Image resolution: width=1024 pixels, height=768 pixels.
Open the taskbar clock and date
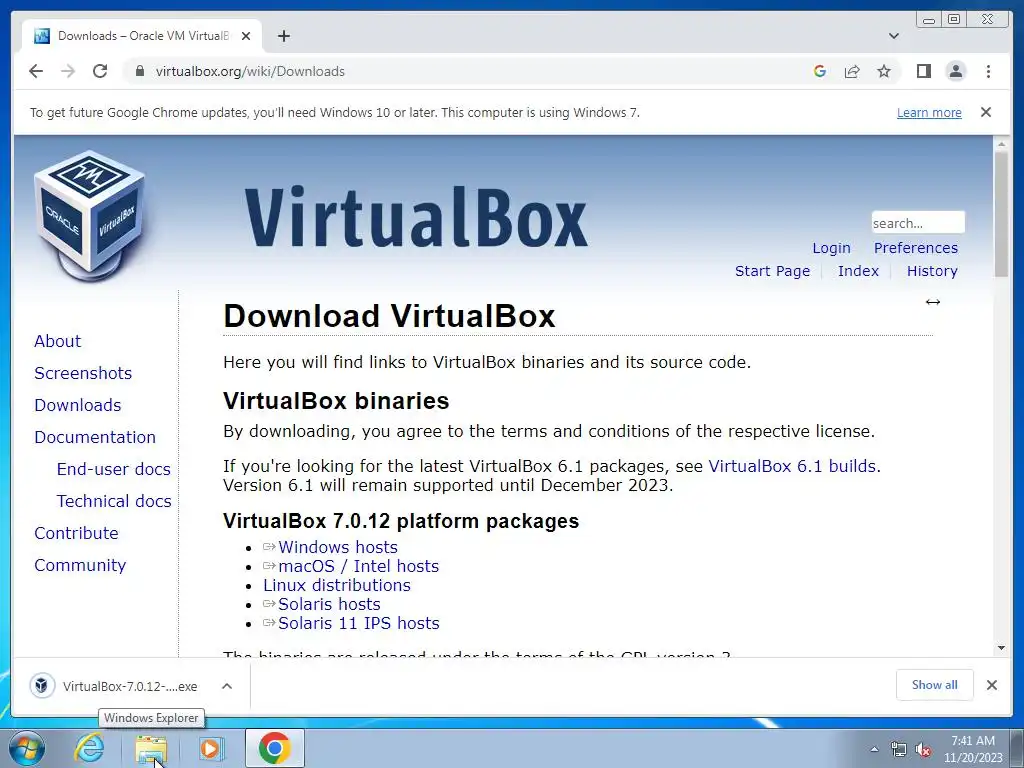[x=973, y=749]
